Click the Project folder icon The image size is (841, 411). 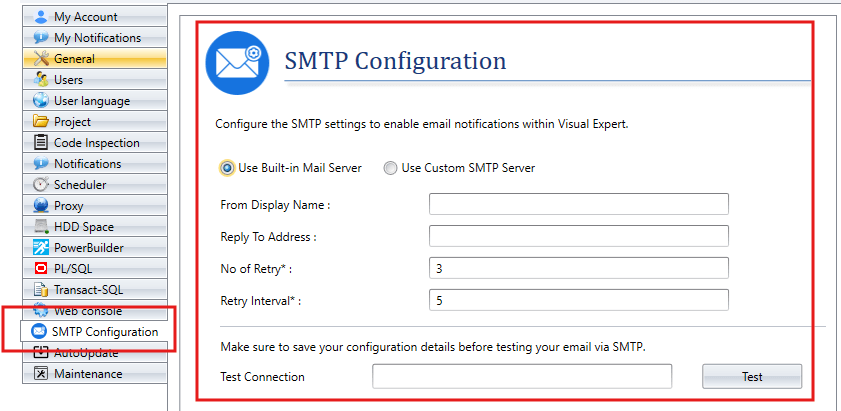(41, 121)
